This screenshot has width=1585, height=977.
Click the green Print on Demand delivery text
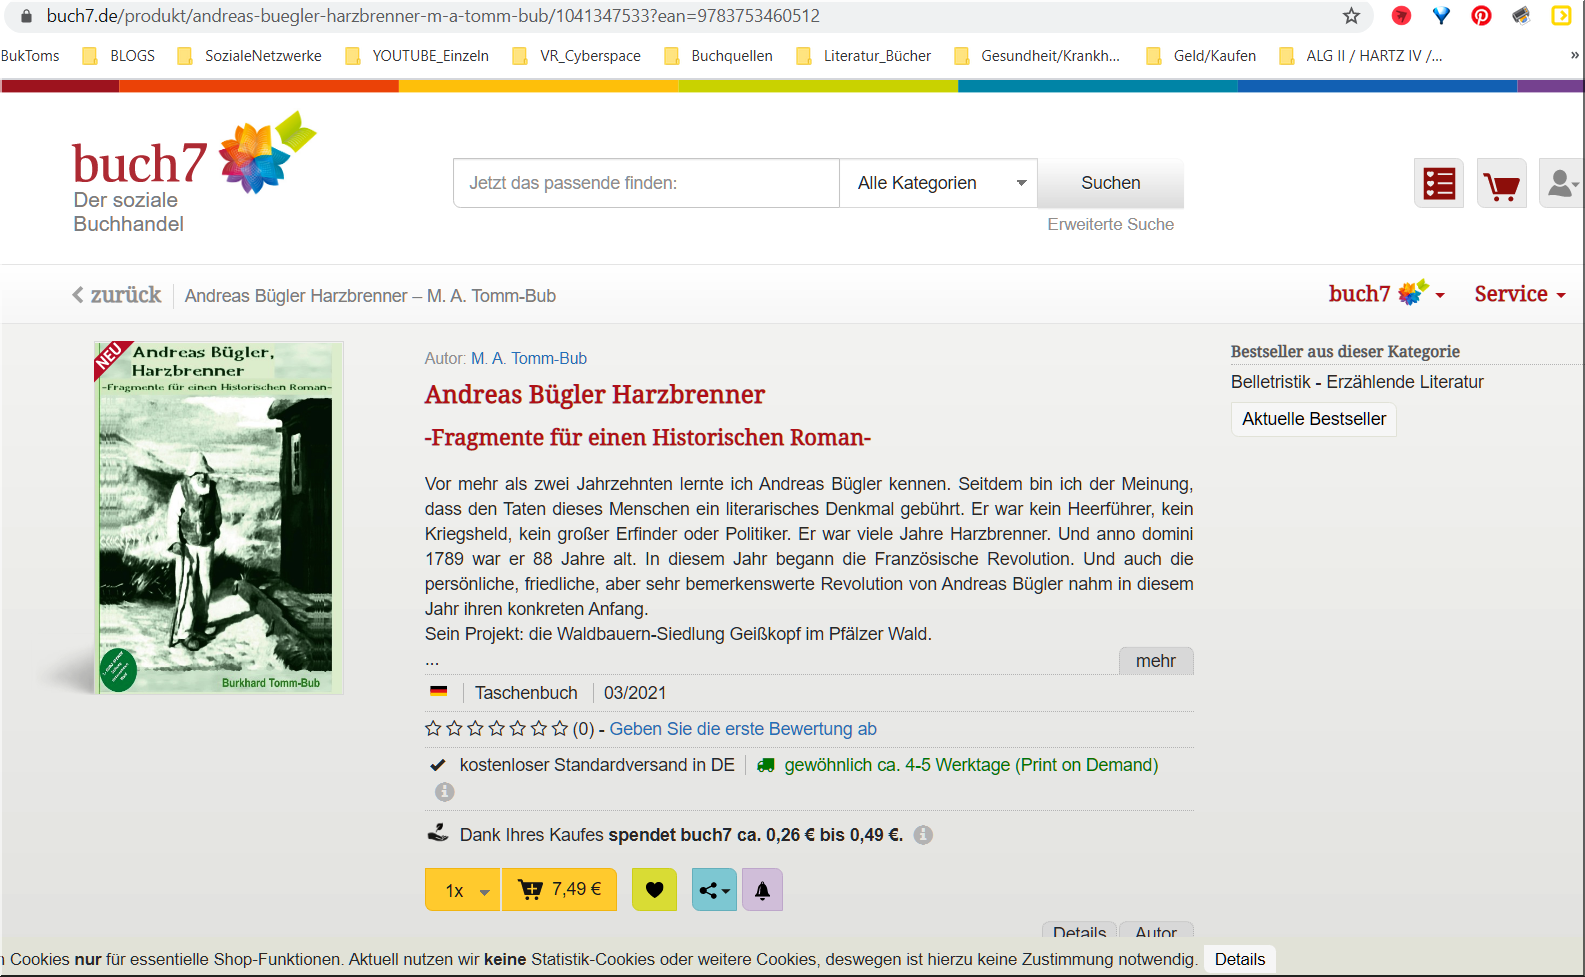click(x=971, y=765)
